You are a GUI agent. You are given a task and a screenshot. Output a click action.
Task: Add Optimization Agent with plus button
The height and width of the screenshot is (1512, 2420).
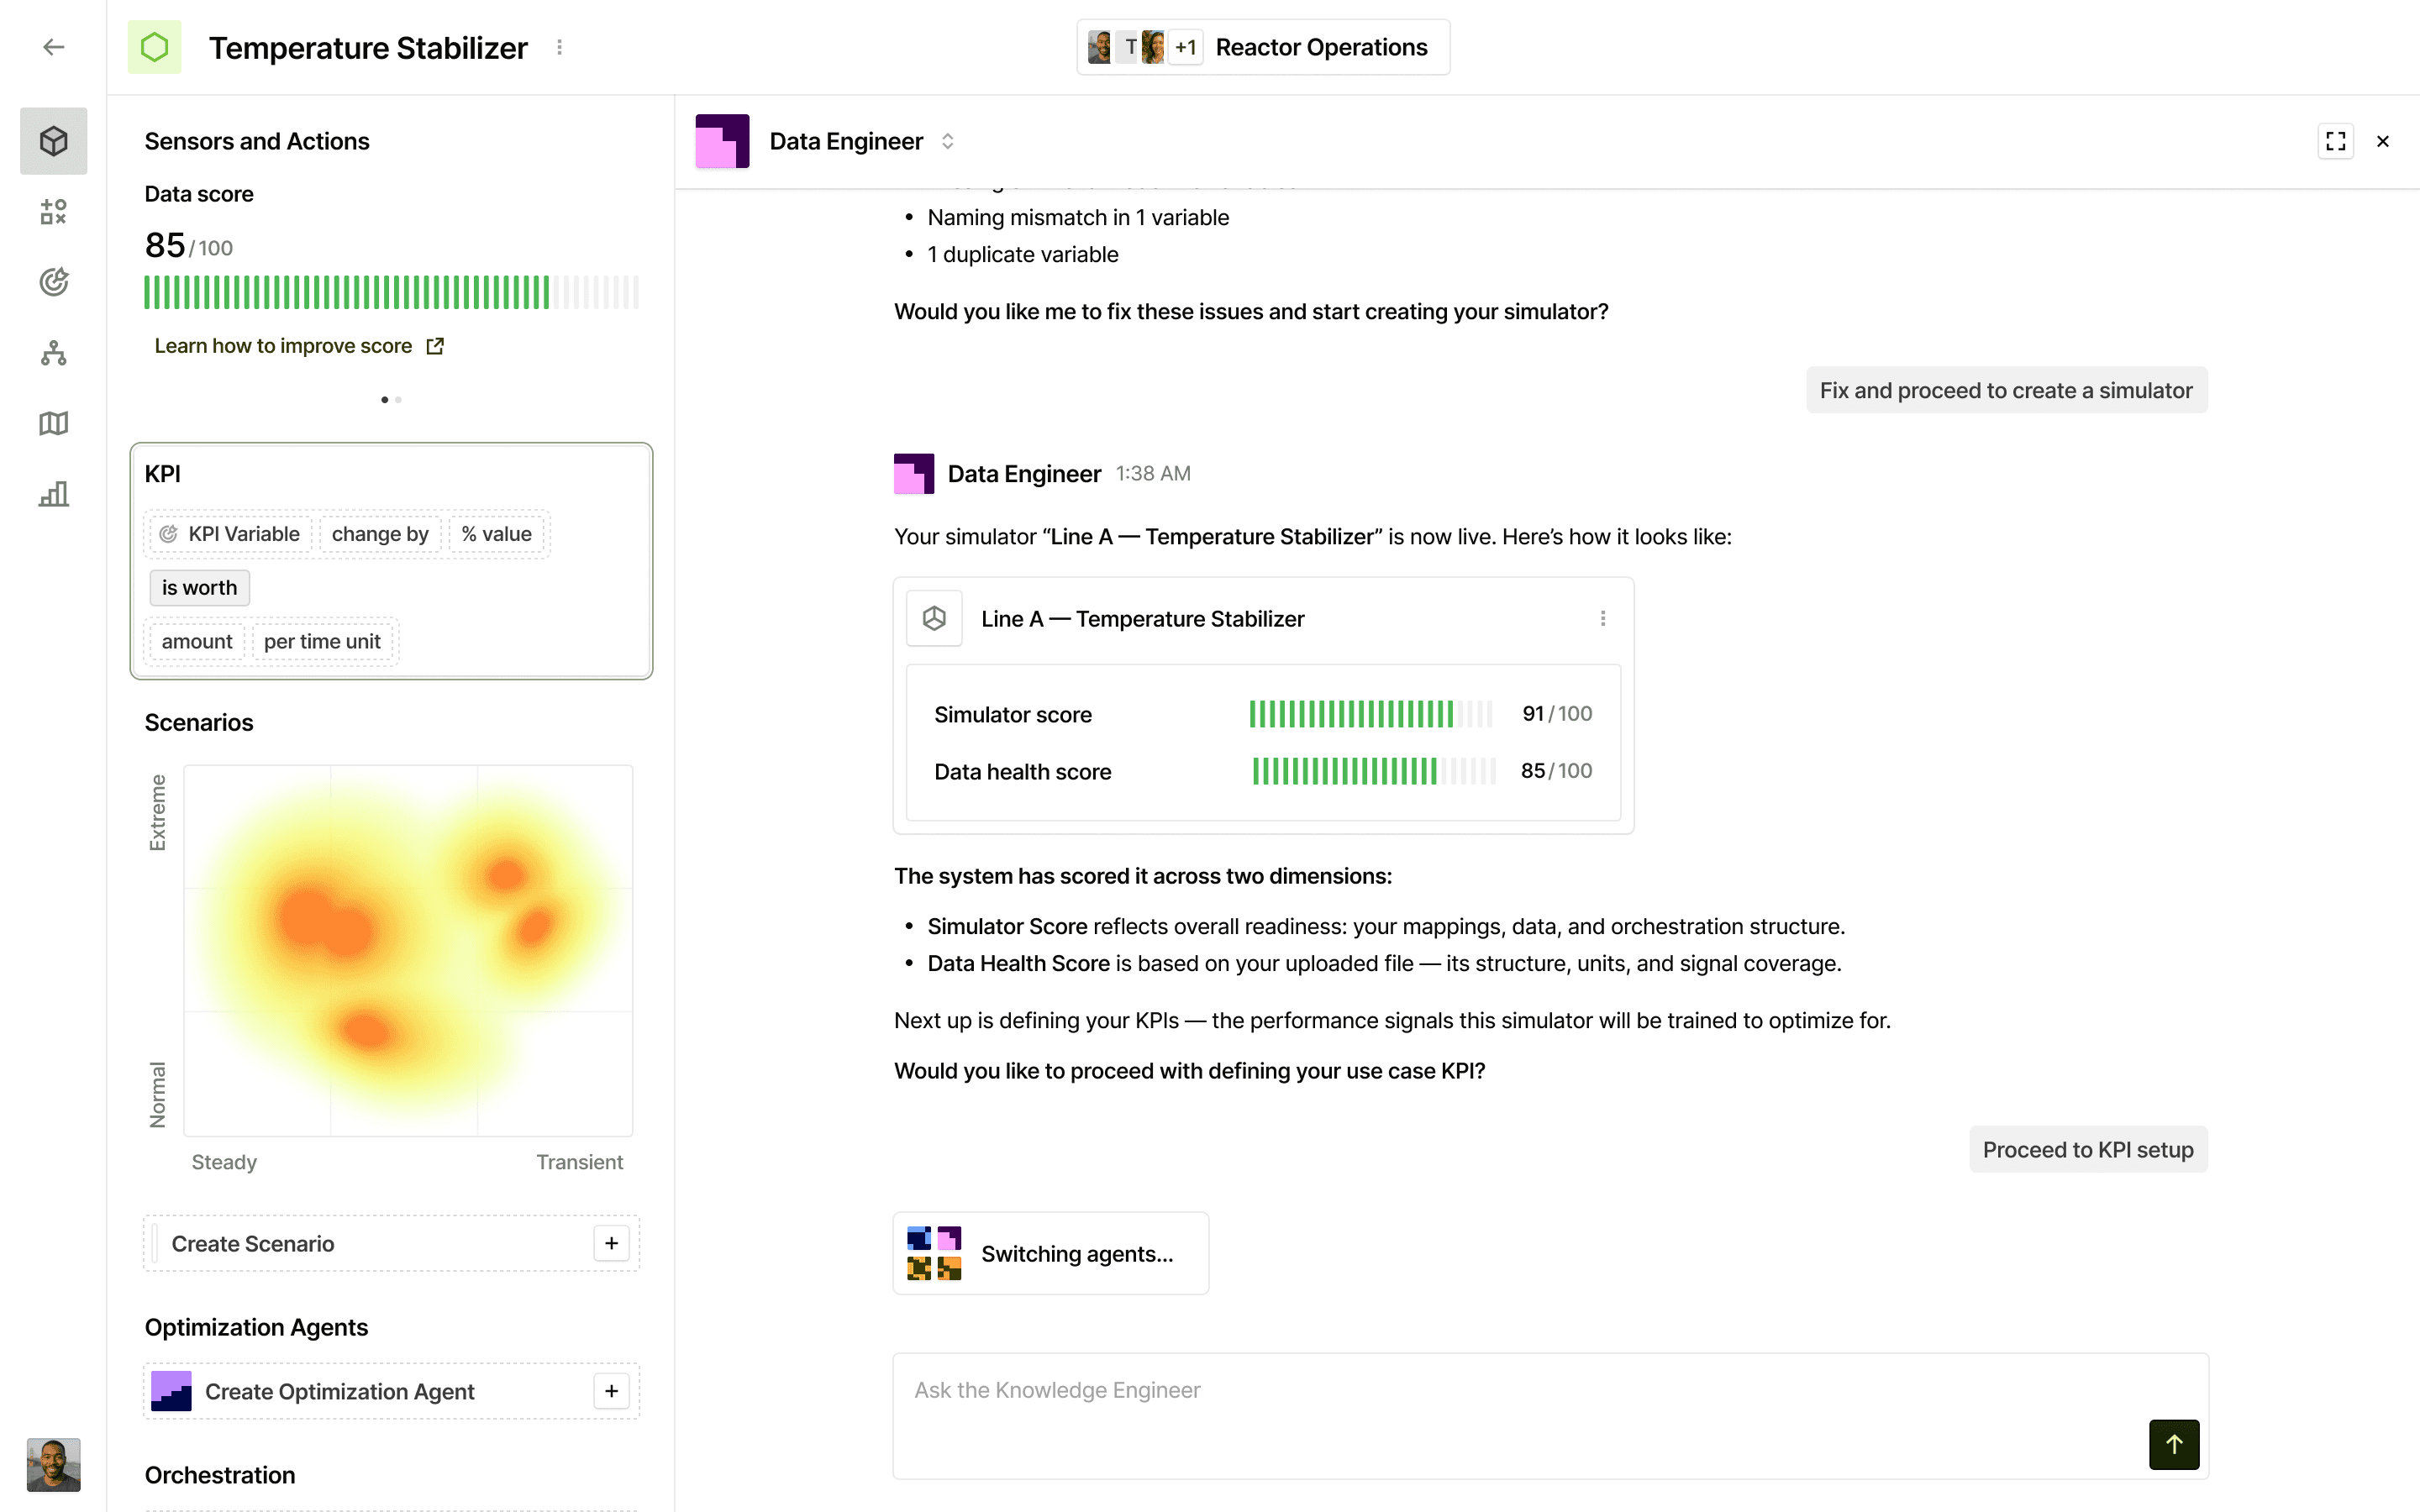611,1391
